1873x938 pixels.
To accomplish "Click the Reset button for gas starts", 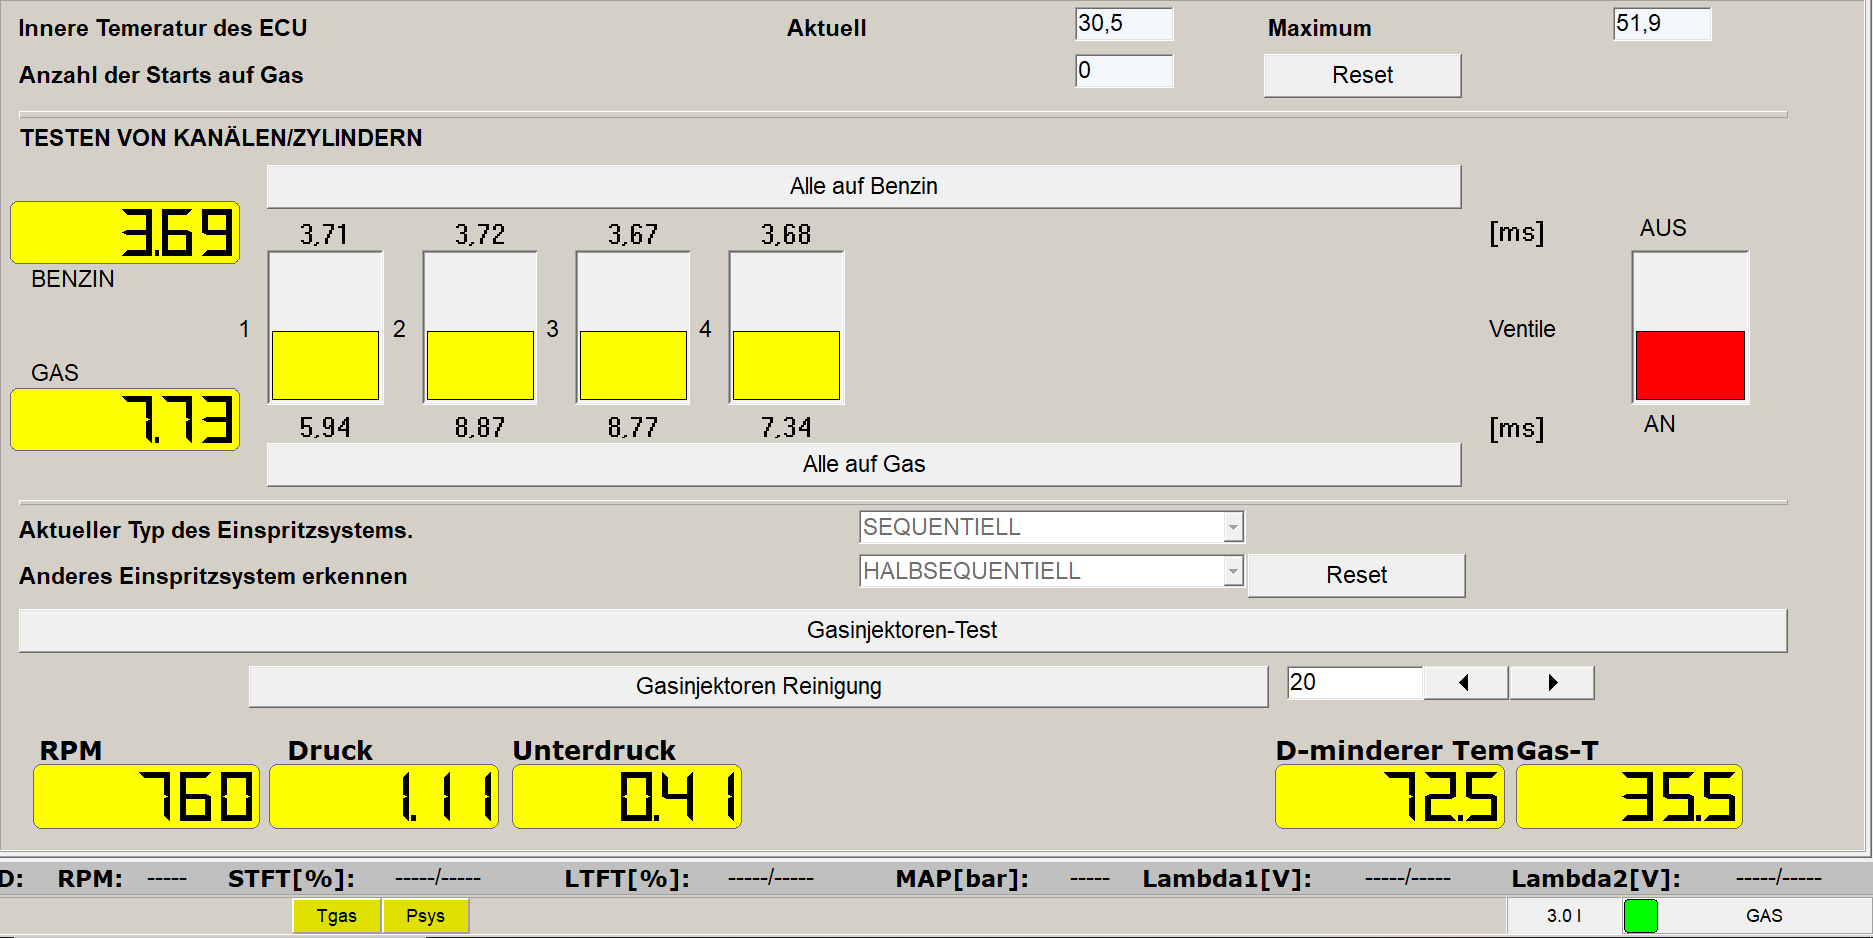I will (x=1362, y=75).
